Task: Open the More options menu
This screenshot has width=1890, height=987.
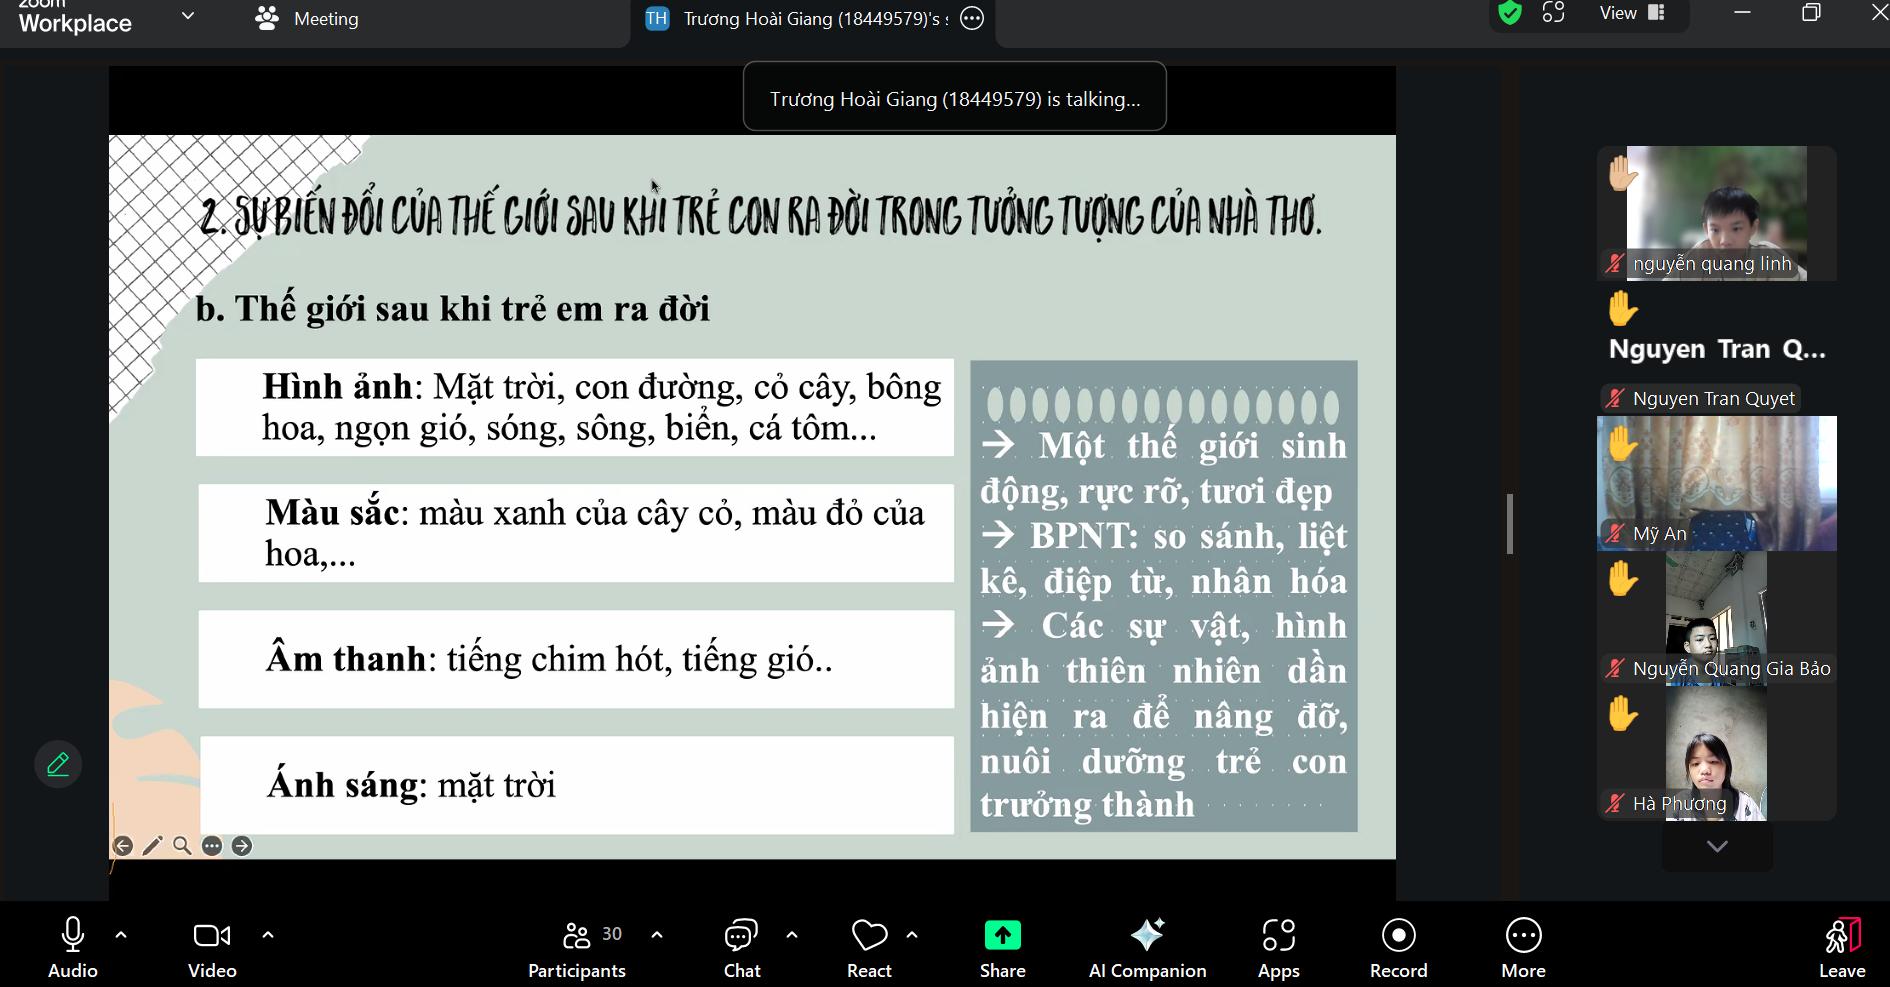Action: coord(1523,948)
